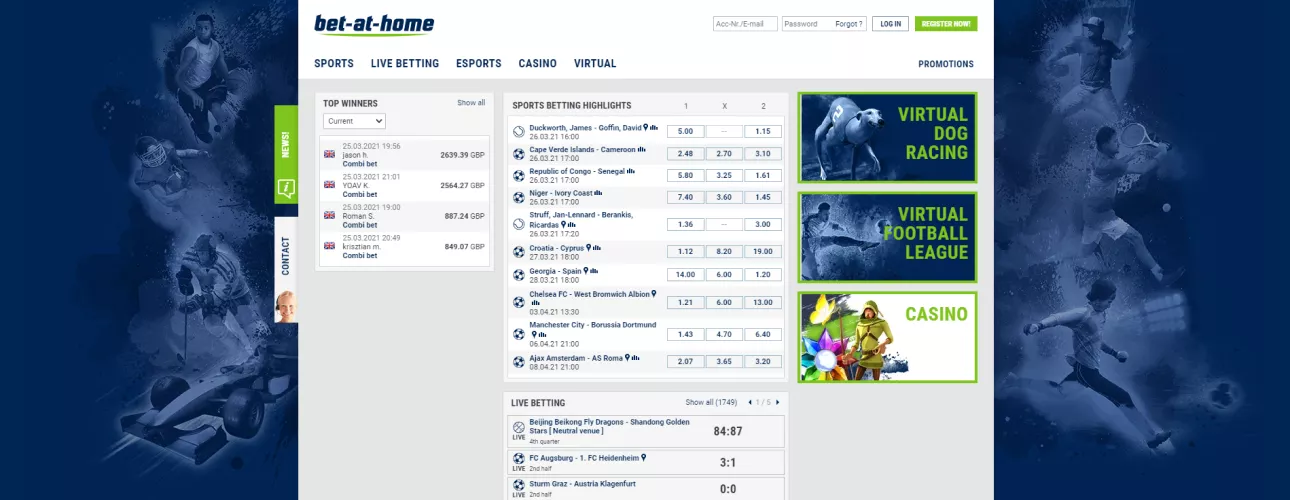
Task: Click the UK flag next to YOAV K.
Action: click(x=329, y=185)
